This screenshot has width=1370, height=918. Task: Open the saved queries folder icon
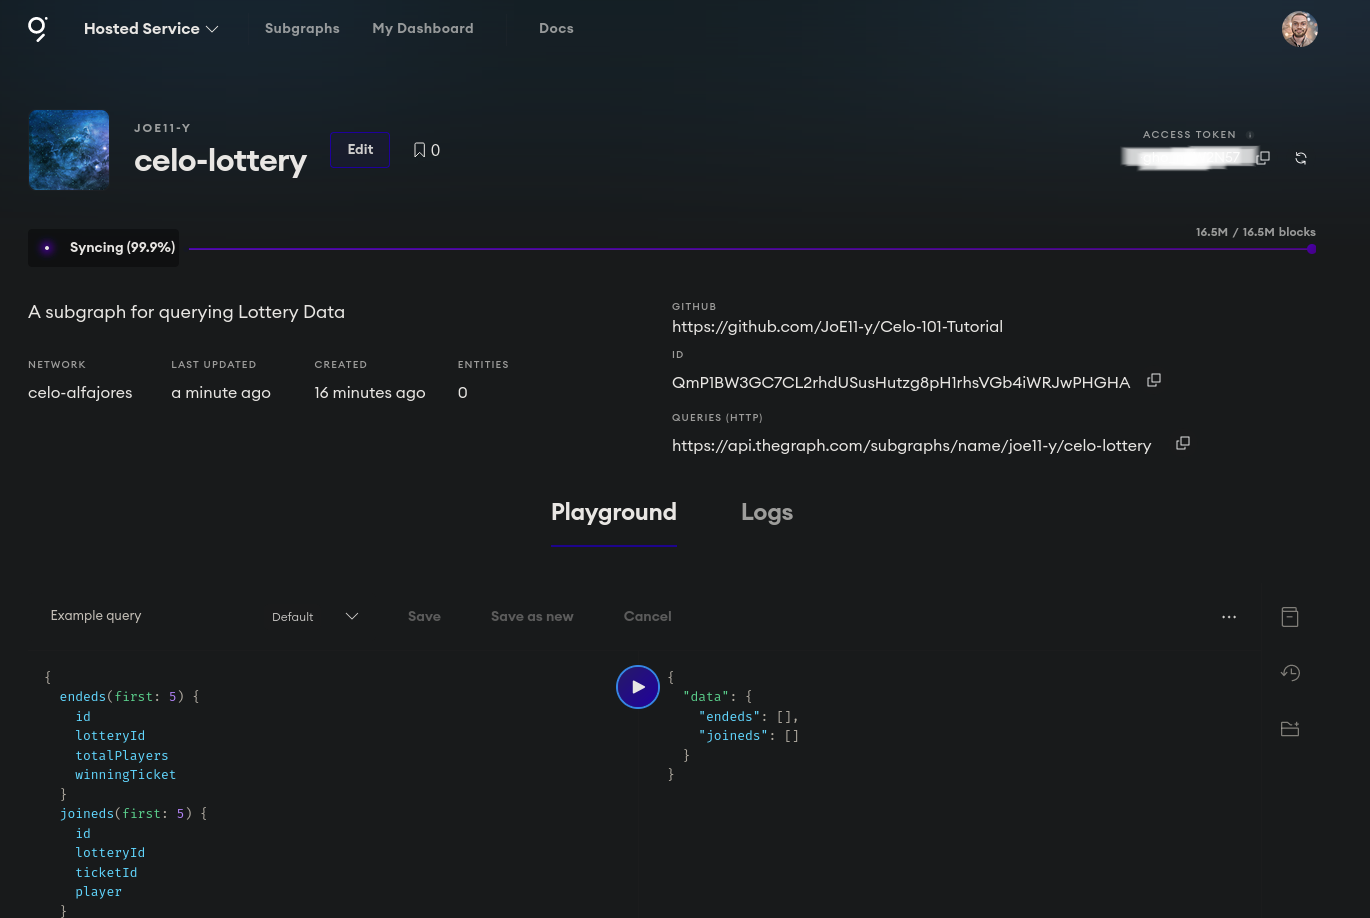pos(1290,729)
